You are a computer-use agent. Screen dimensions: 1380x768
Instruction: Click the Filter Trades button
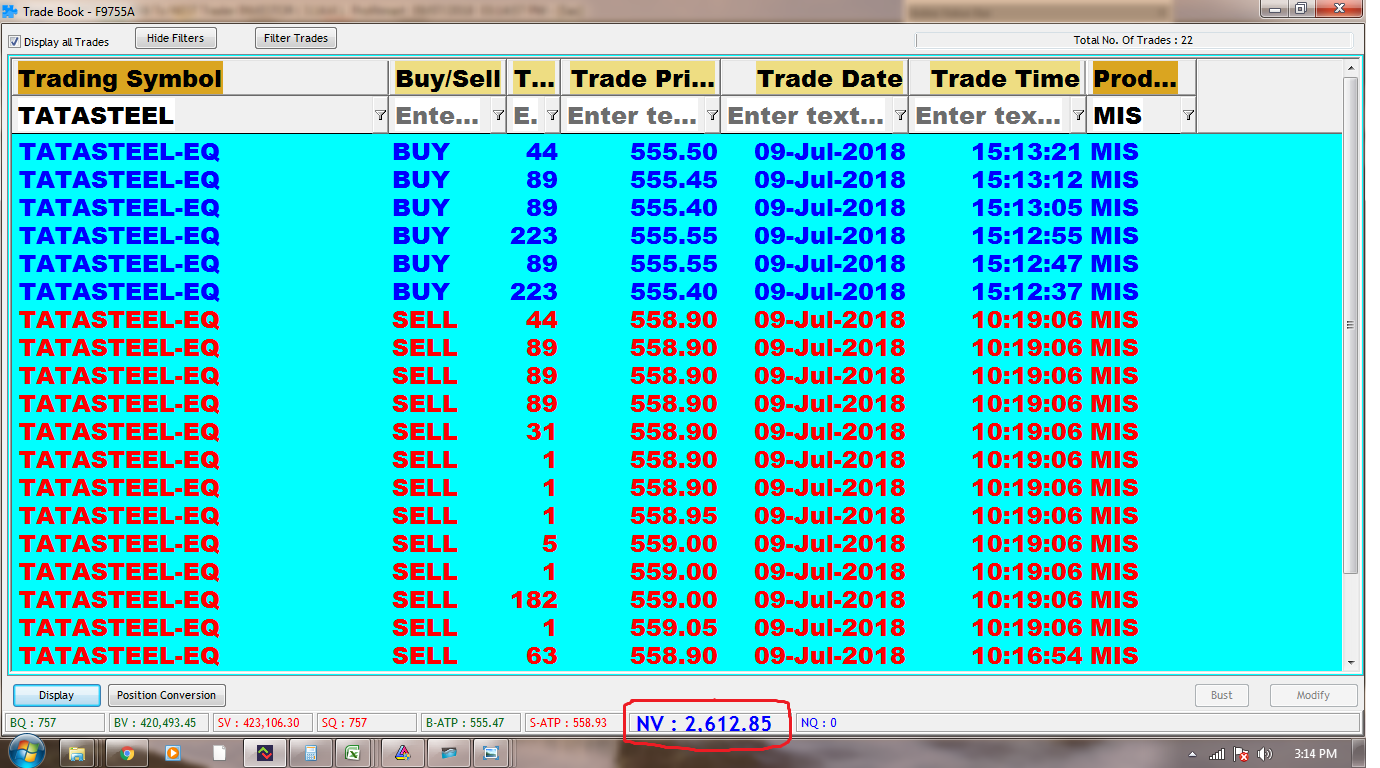click(296, 38)
